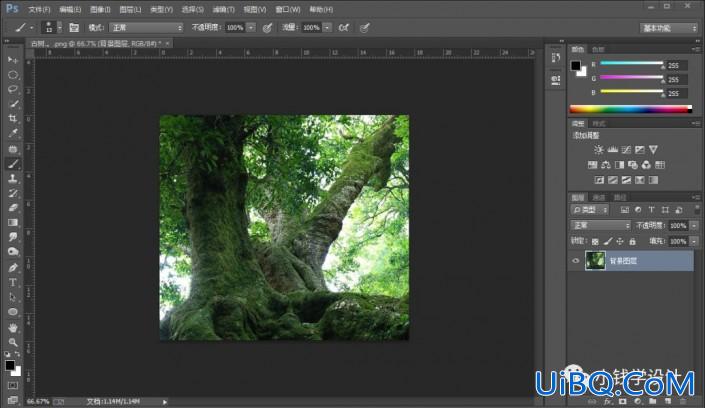The image size is (705, 408).
Task: Select the Elliptical Marquee tool
Action: 13,75
